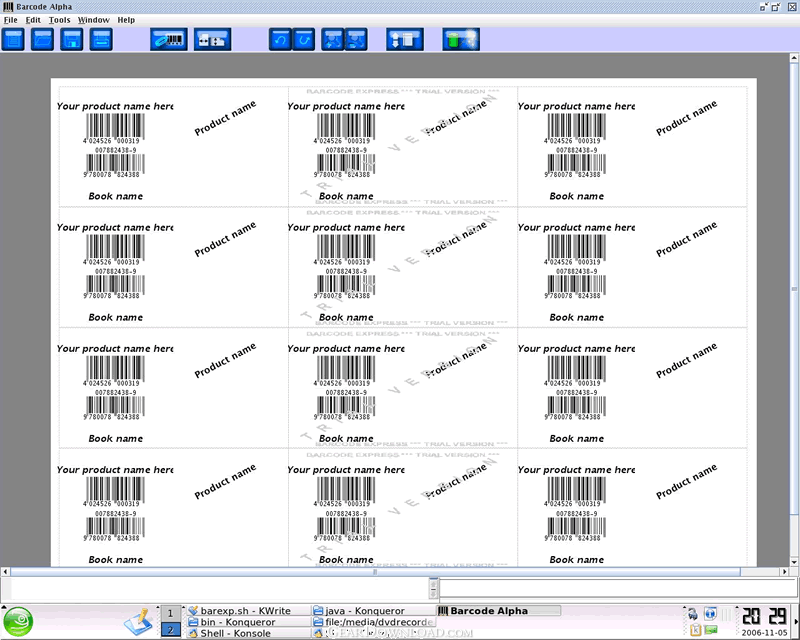Launch the paper and pencil taskbar icon

(x=138, y=622)
